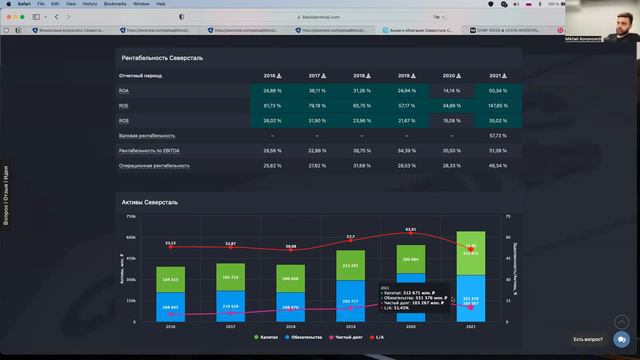The width and height of the screenshot is (640, 360).
Task: Click the ROS row label
Action: click(124, 121)
